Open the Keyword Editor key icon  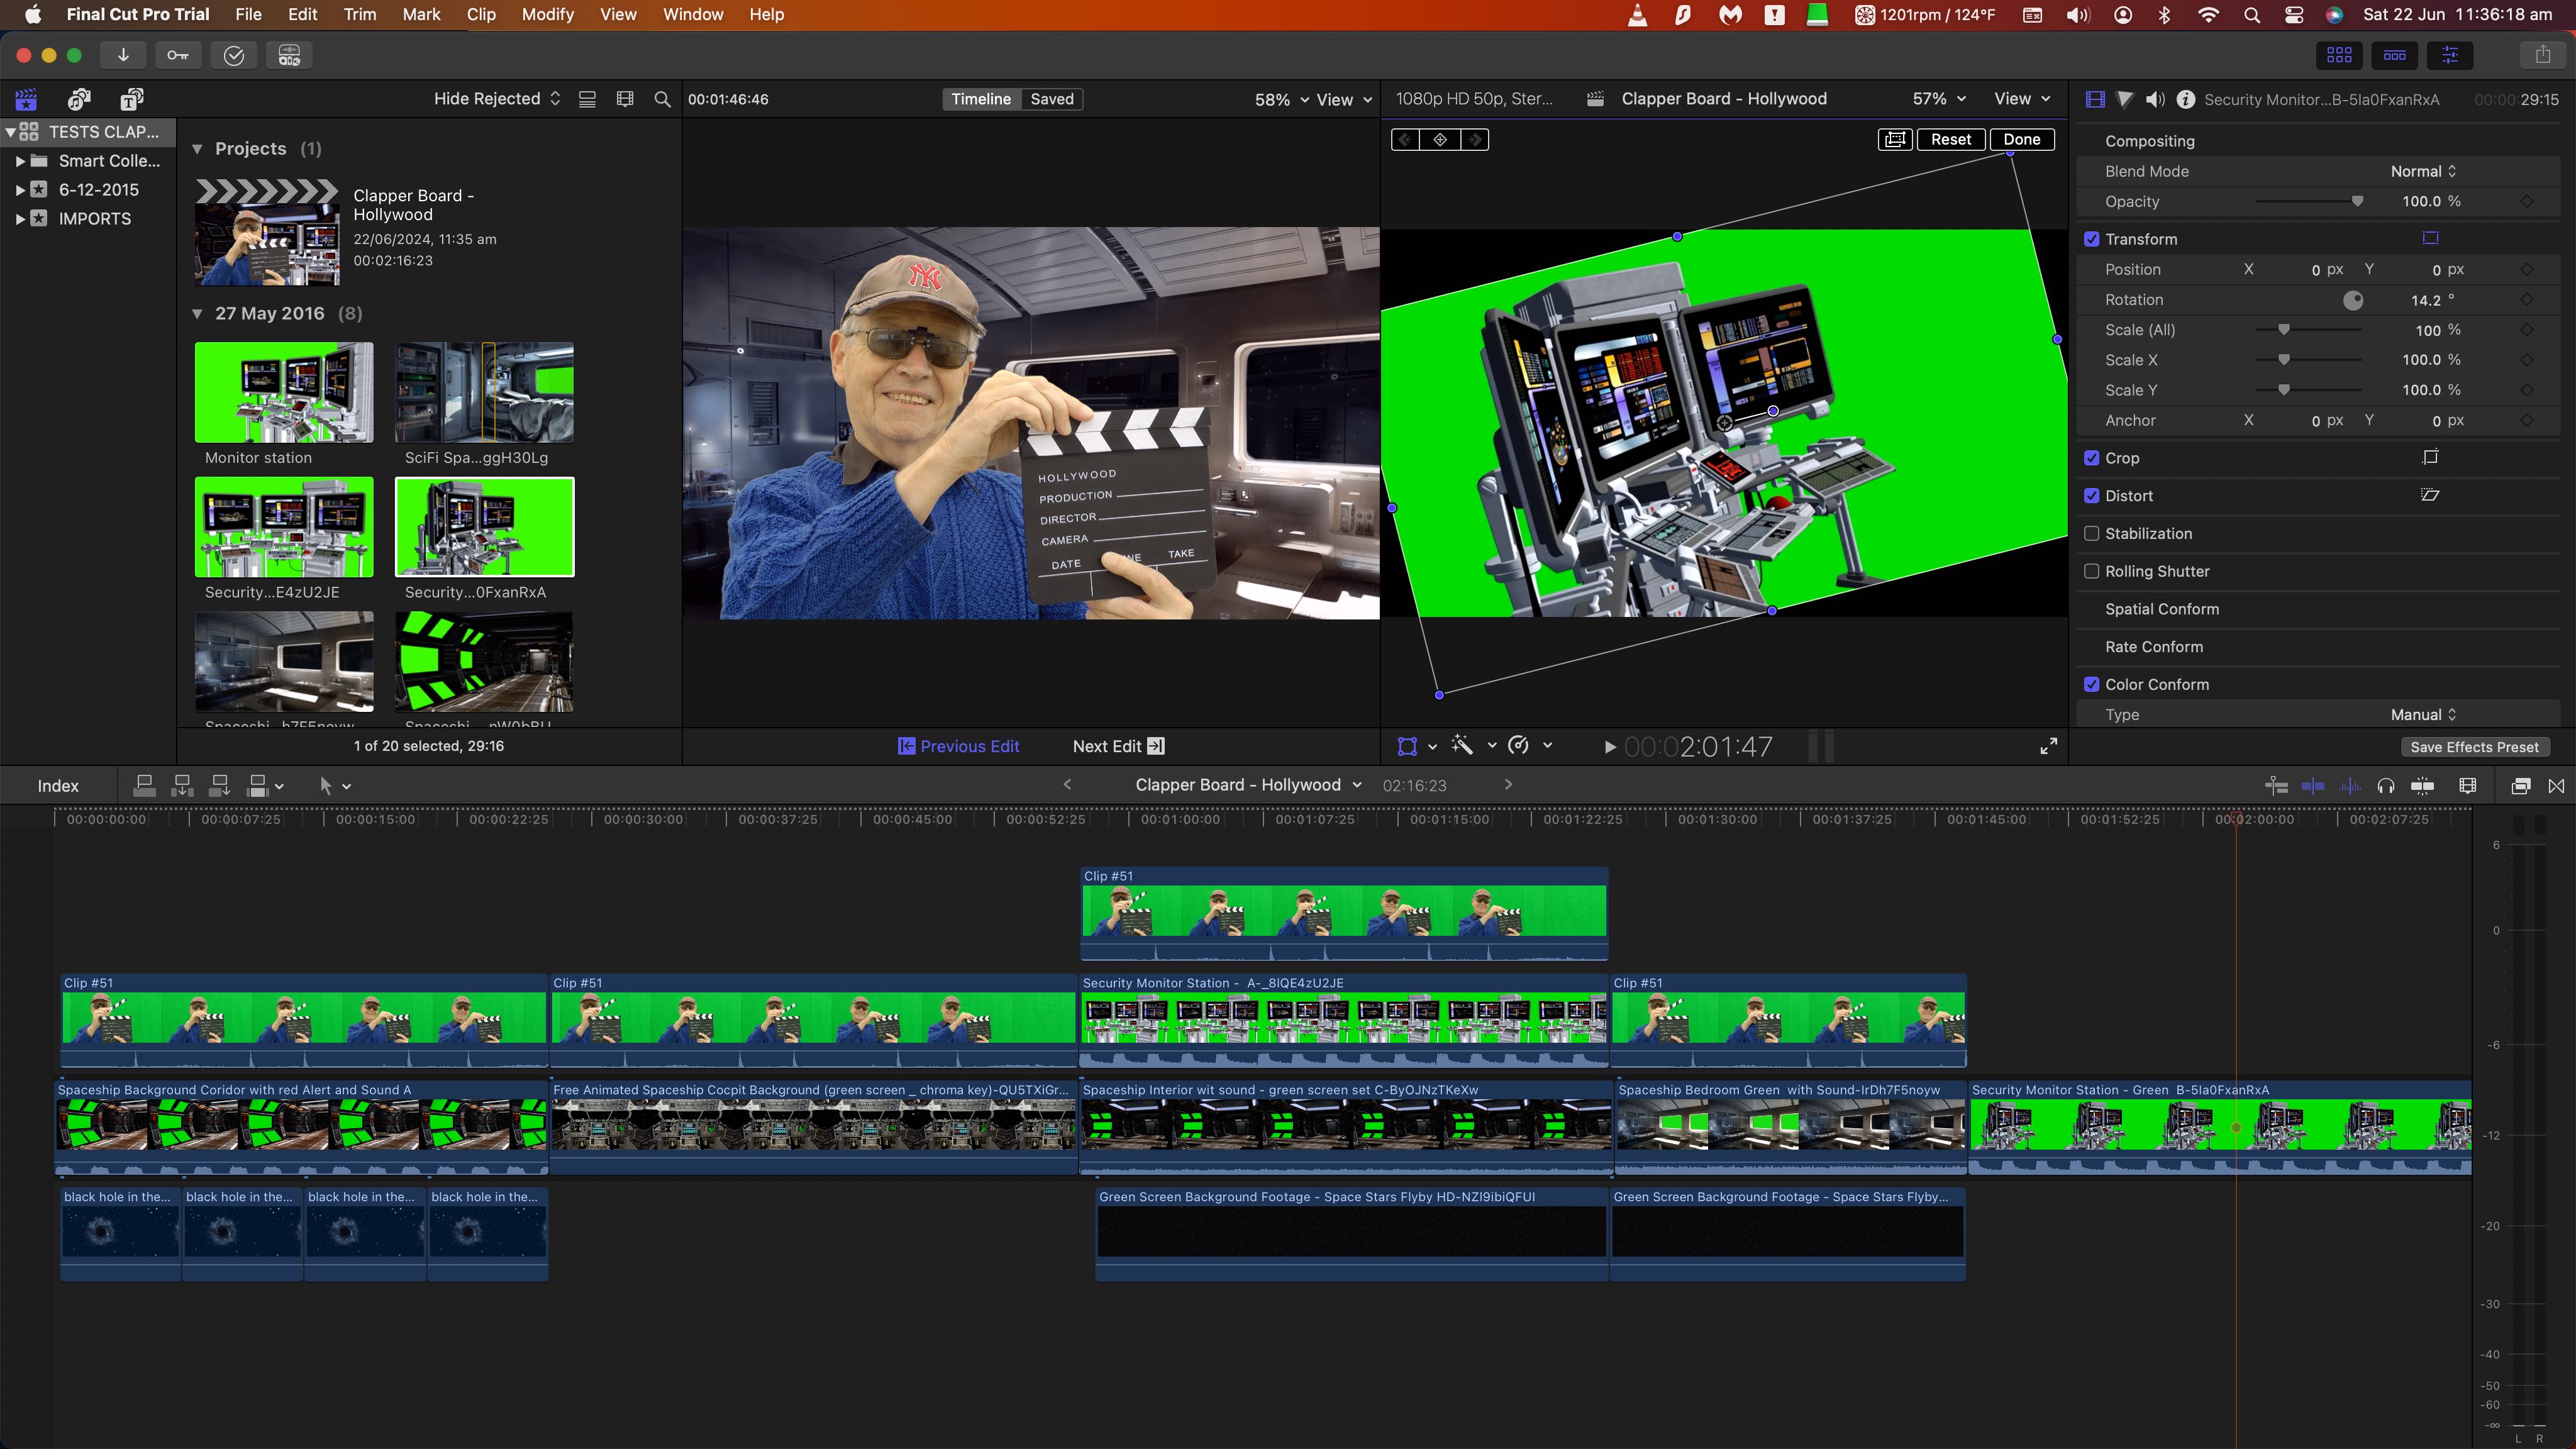(178, 55)
